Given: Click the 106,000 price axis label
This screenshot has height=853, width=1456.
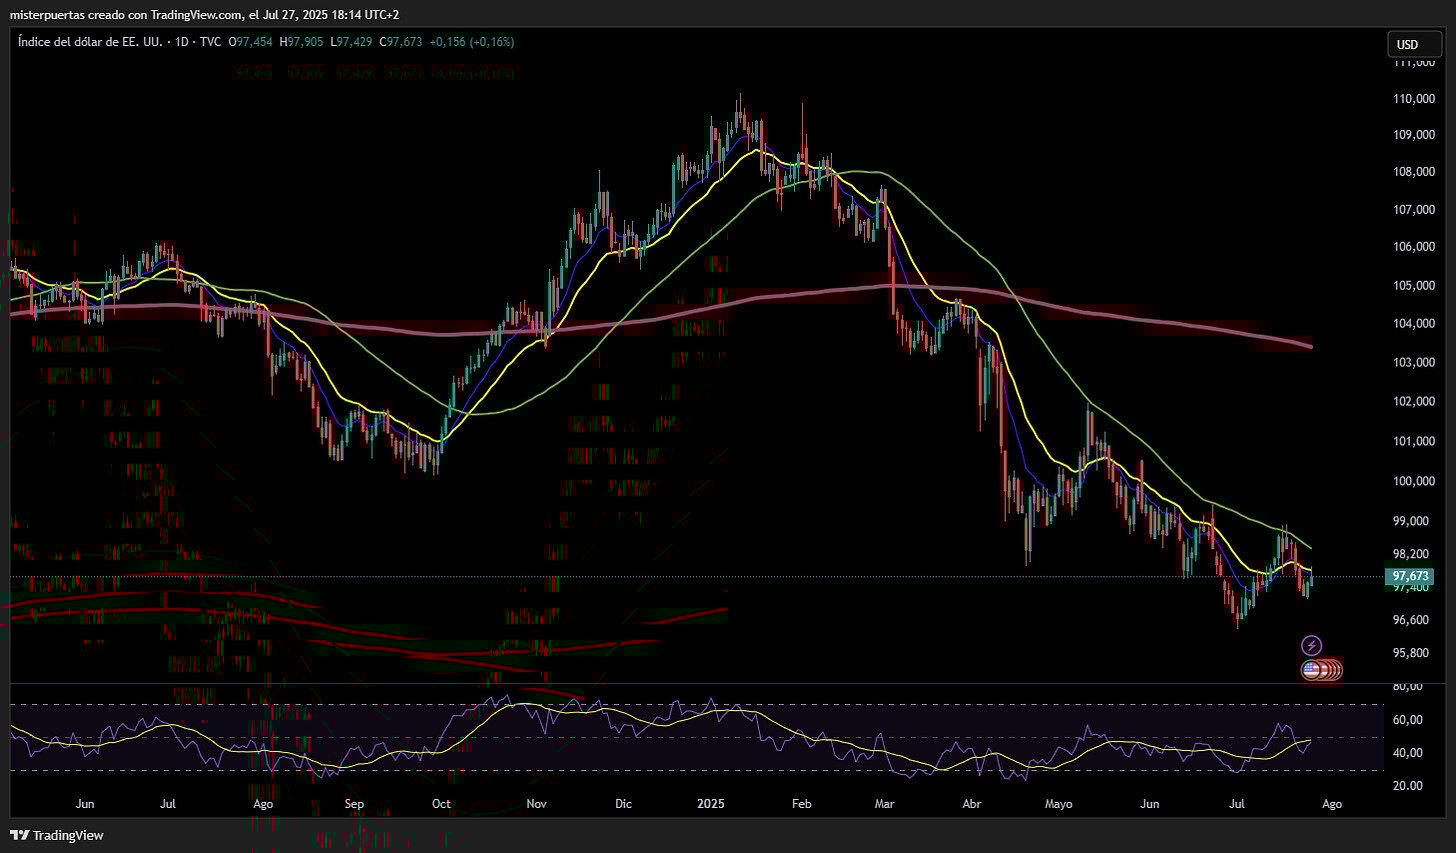Looking at the screenshot, I should tap(1415, 247).
